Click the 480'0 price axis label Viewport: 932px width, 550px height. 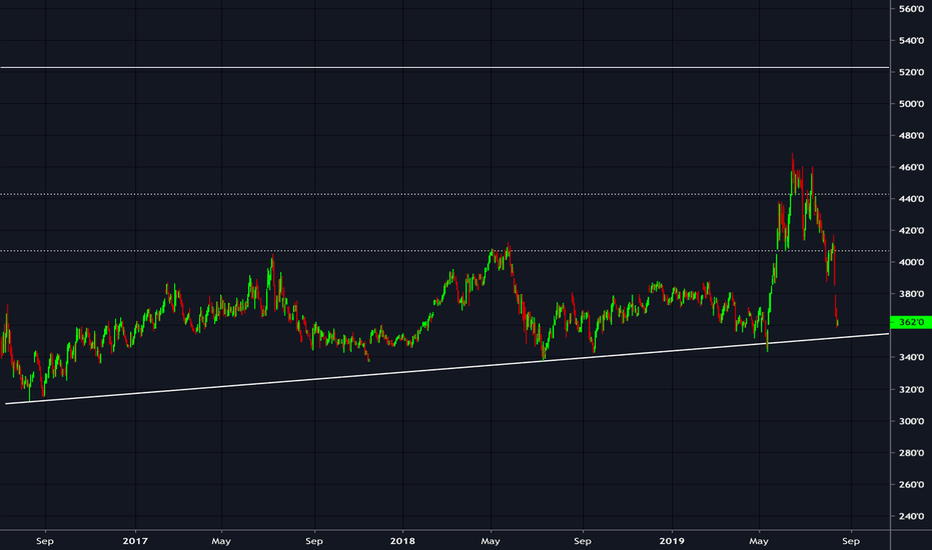pyautogui.click(x=912, y=136)
